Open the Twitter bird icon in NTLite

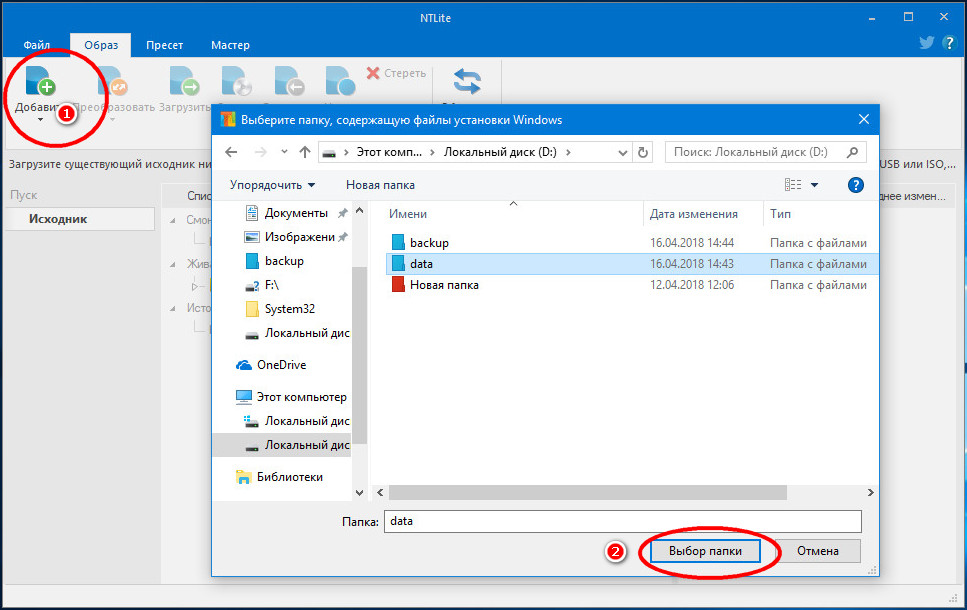tap(926, 43)
